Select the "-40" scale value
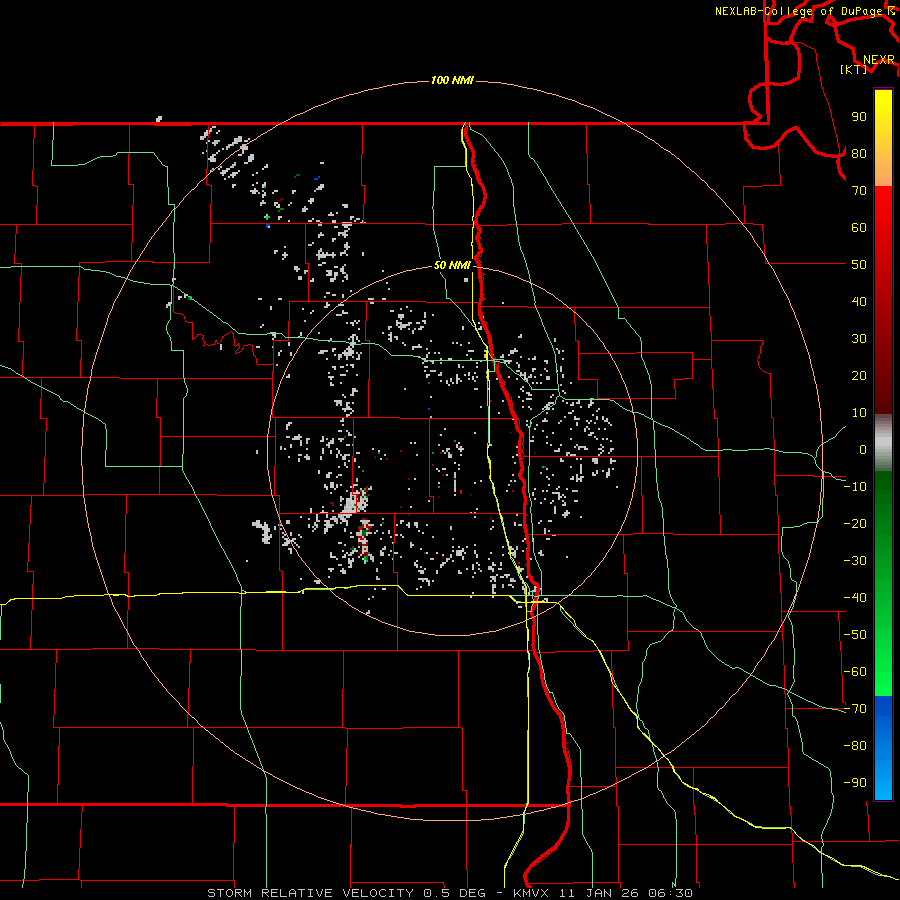The width and height of the screenshot is (900, 900). click(855, 598)
